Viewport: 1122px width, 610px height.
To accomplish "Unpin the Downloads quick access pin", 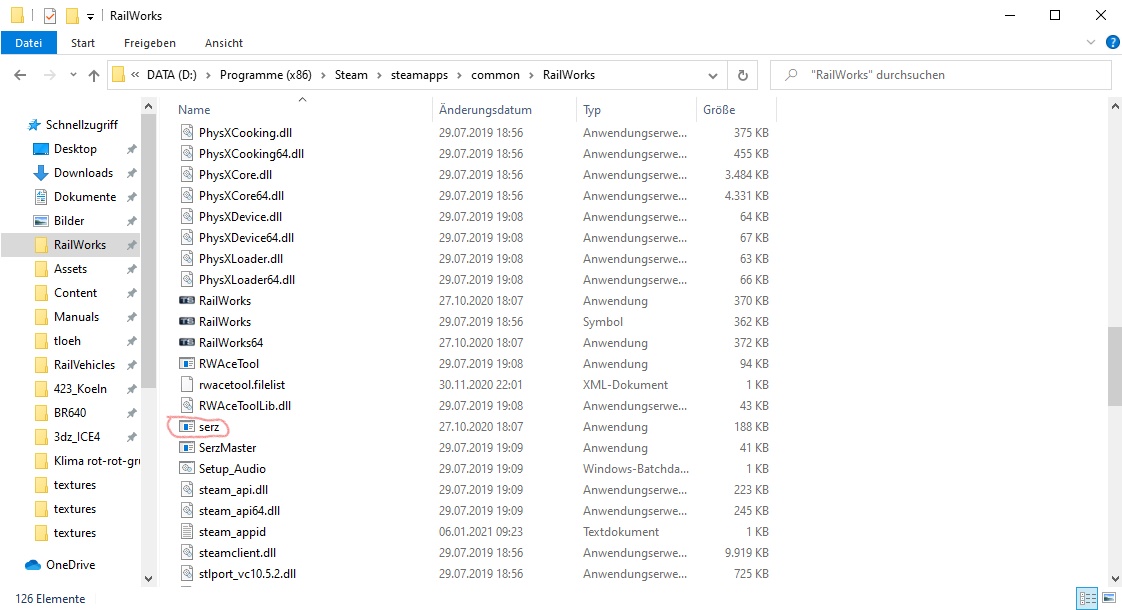I will [x=131, y=173].
